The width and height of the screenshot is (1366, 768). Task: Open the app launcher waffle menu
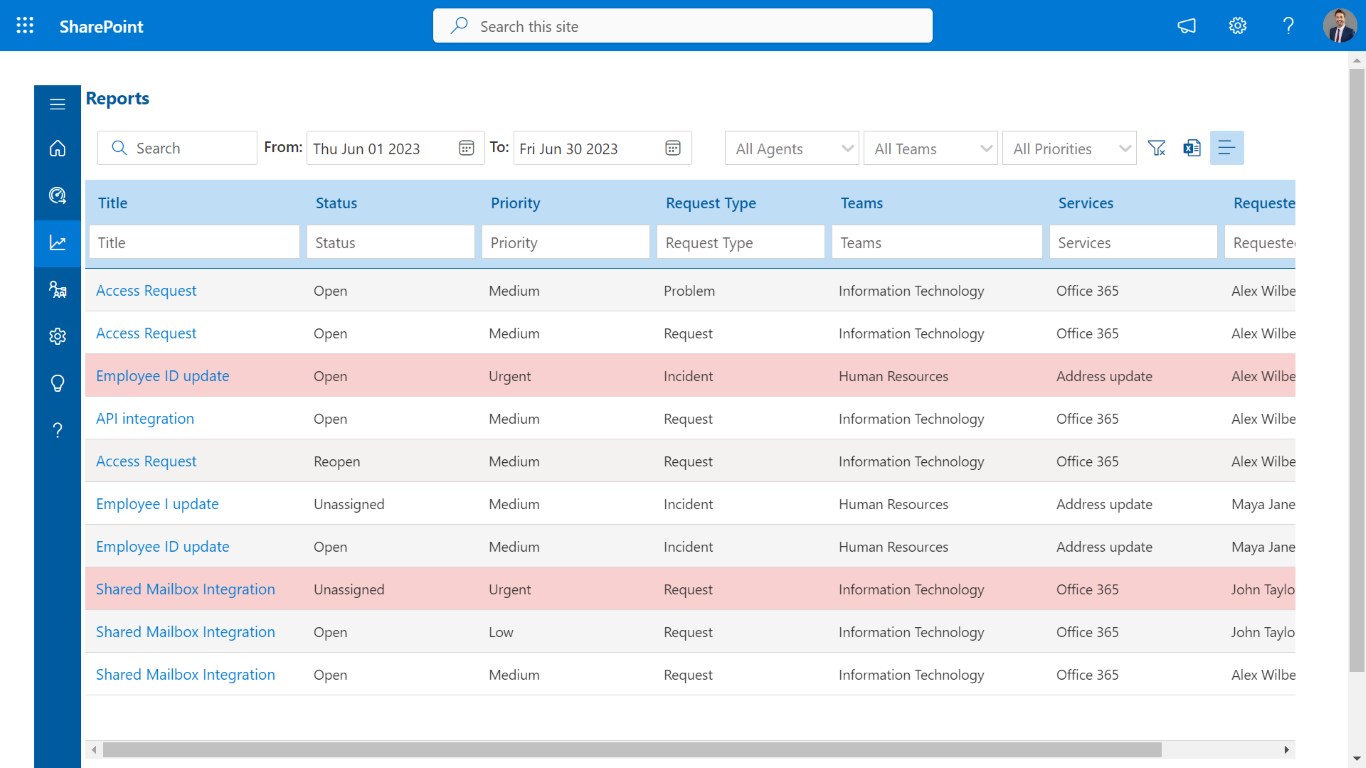point(25,26)
